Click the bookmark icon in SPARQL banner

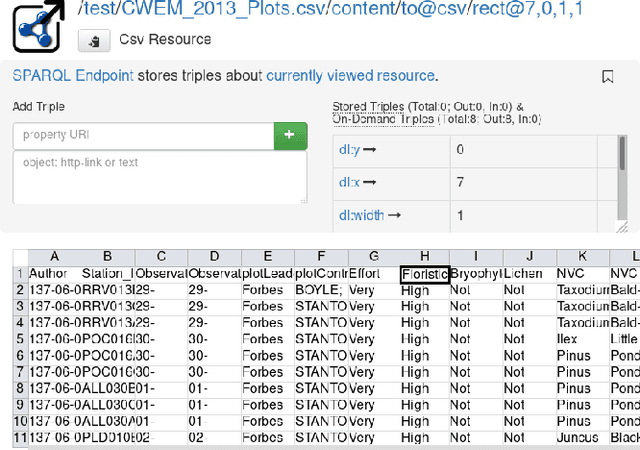click(607, 76)
